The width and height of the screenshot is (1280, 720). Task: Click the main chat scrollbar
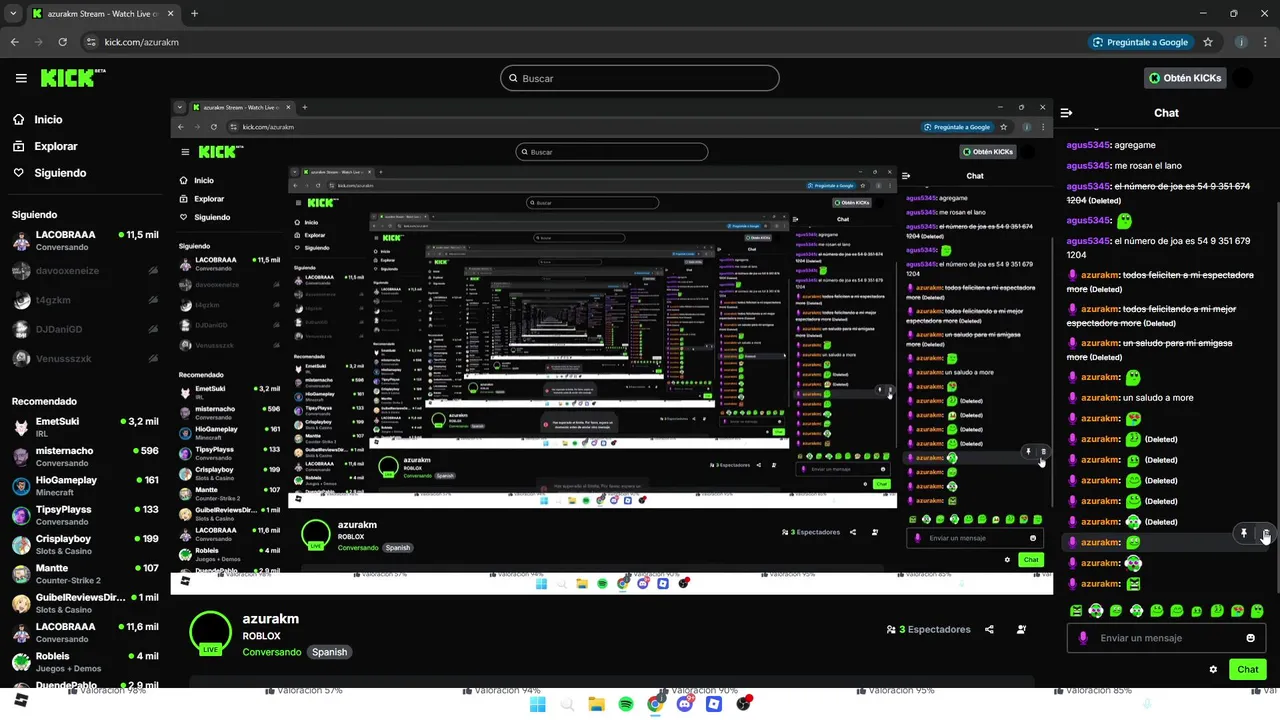pyautogui.click(x=1276, y=400)
